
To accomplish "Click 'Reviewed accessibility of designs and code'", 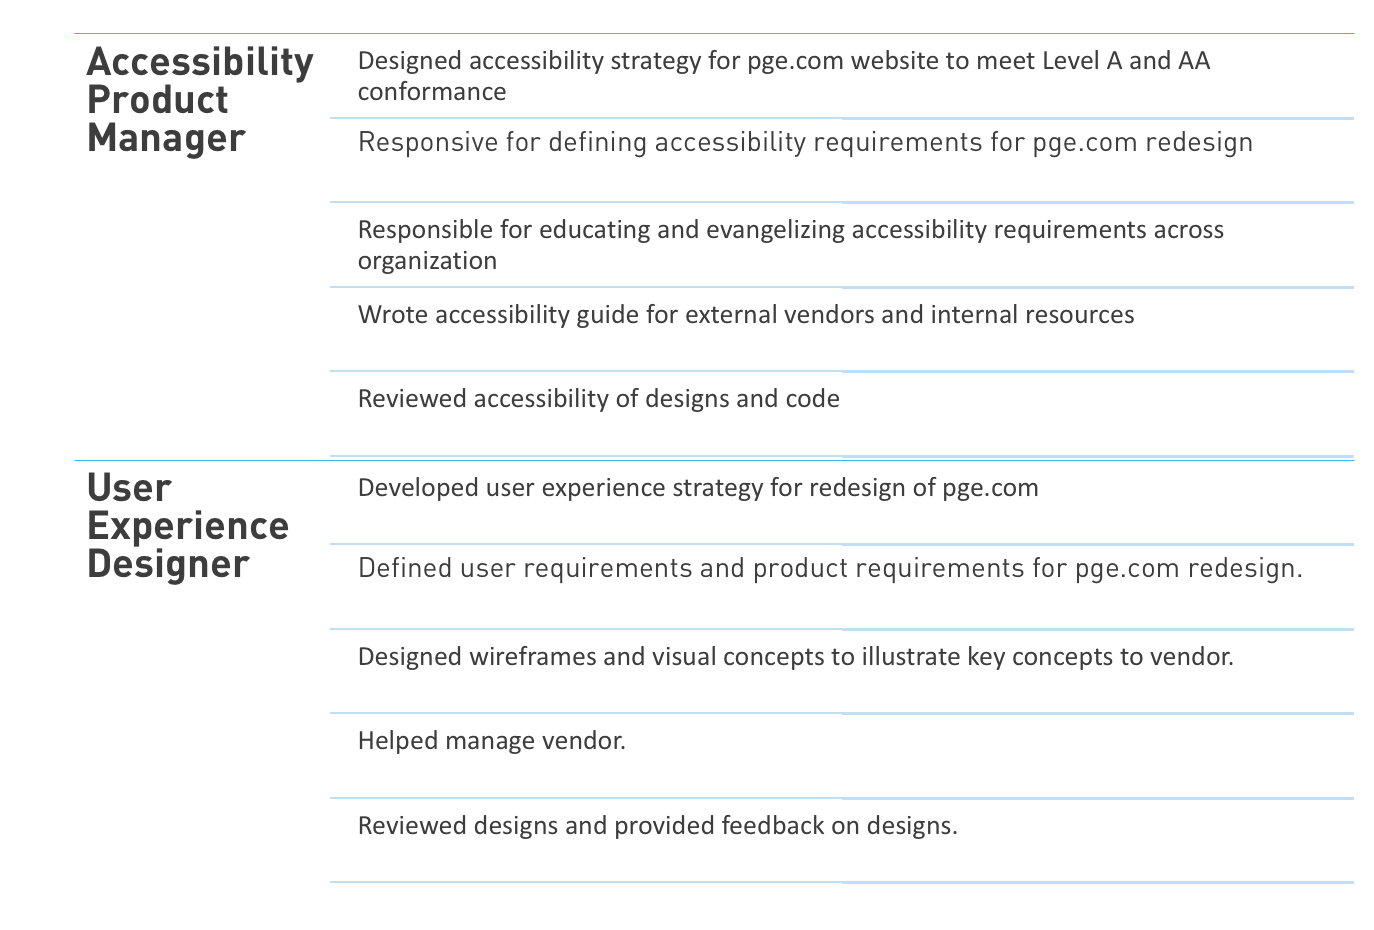I will pyautogui.click(x=599, y=399).
